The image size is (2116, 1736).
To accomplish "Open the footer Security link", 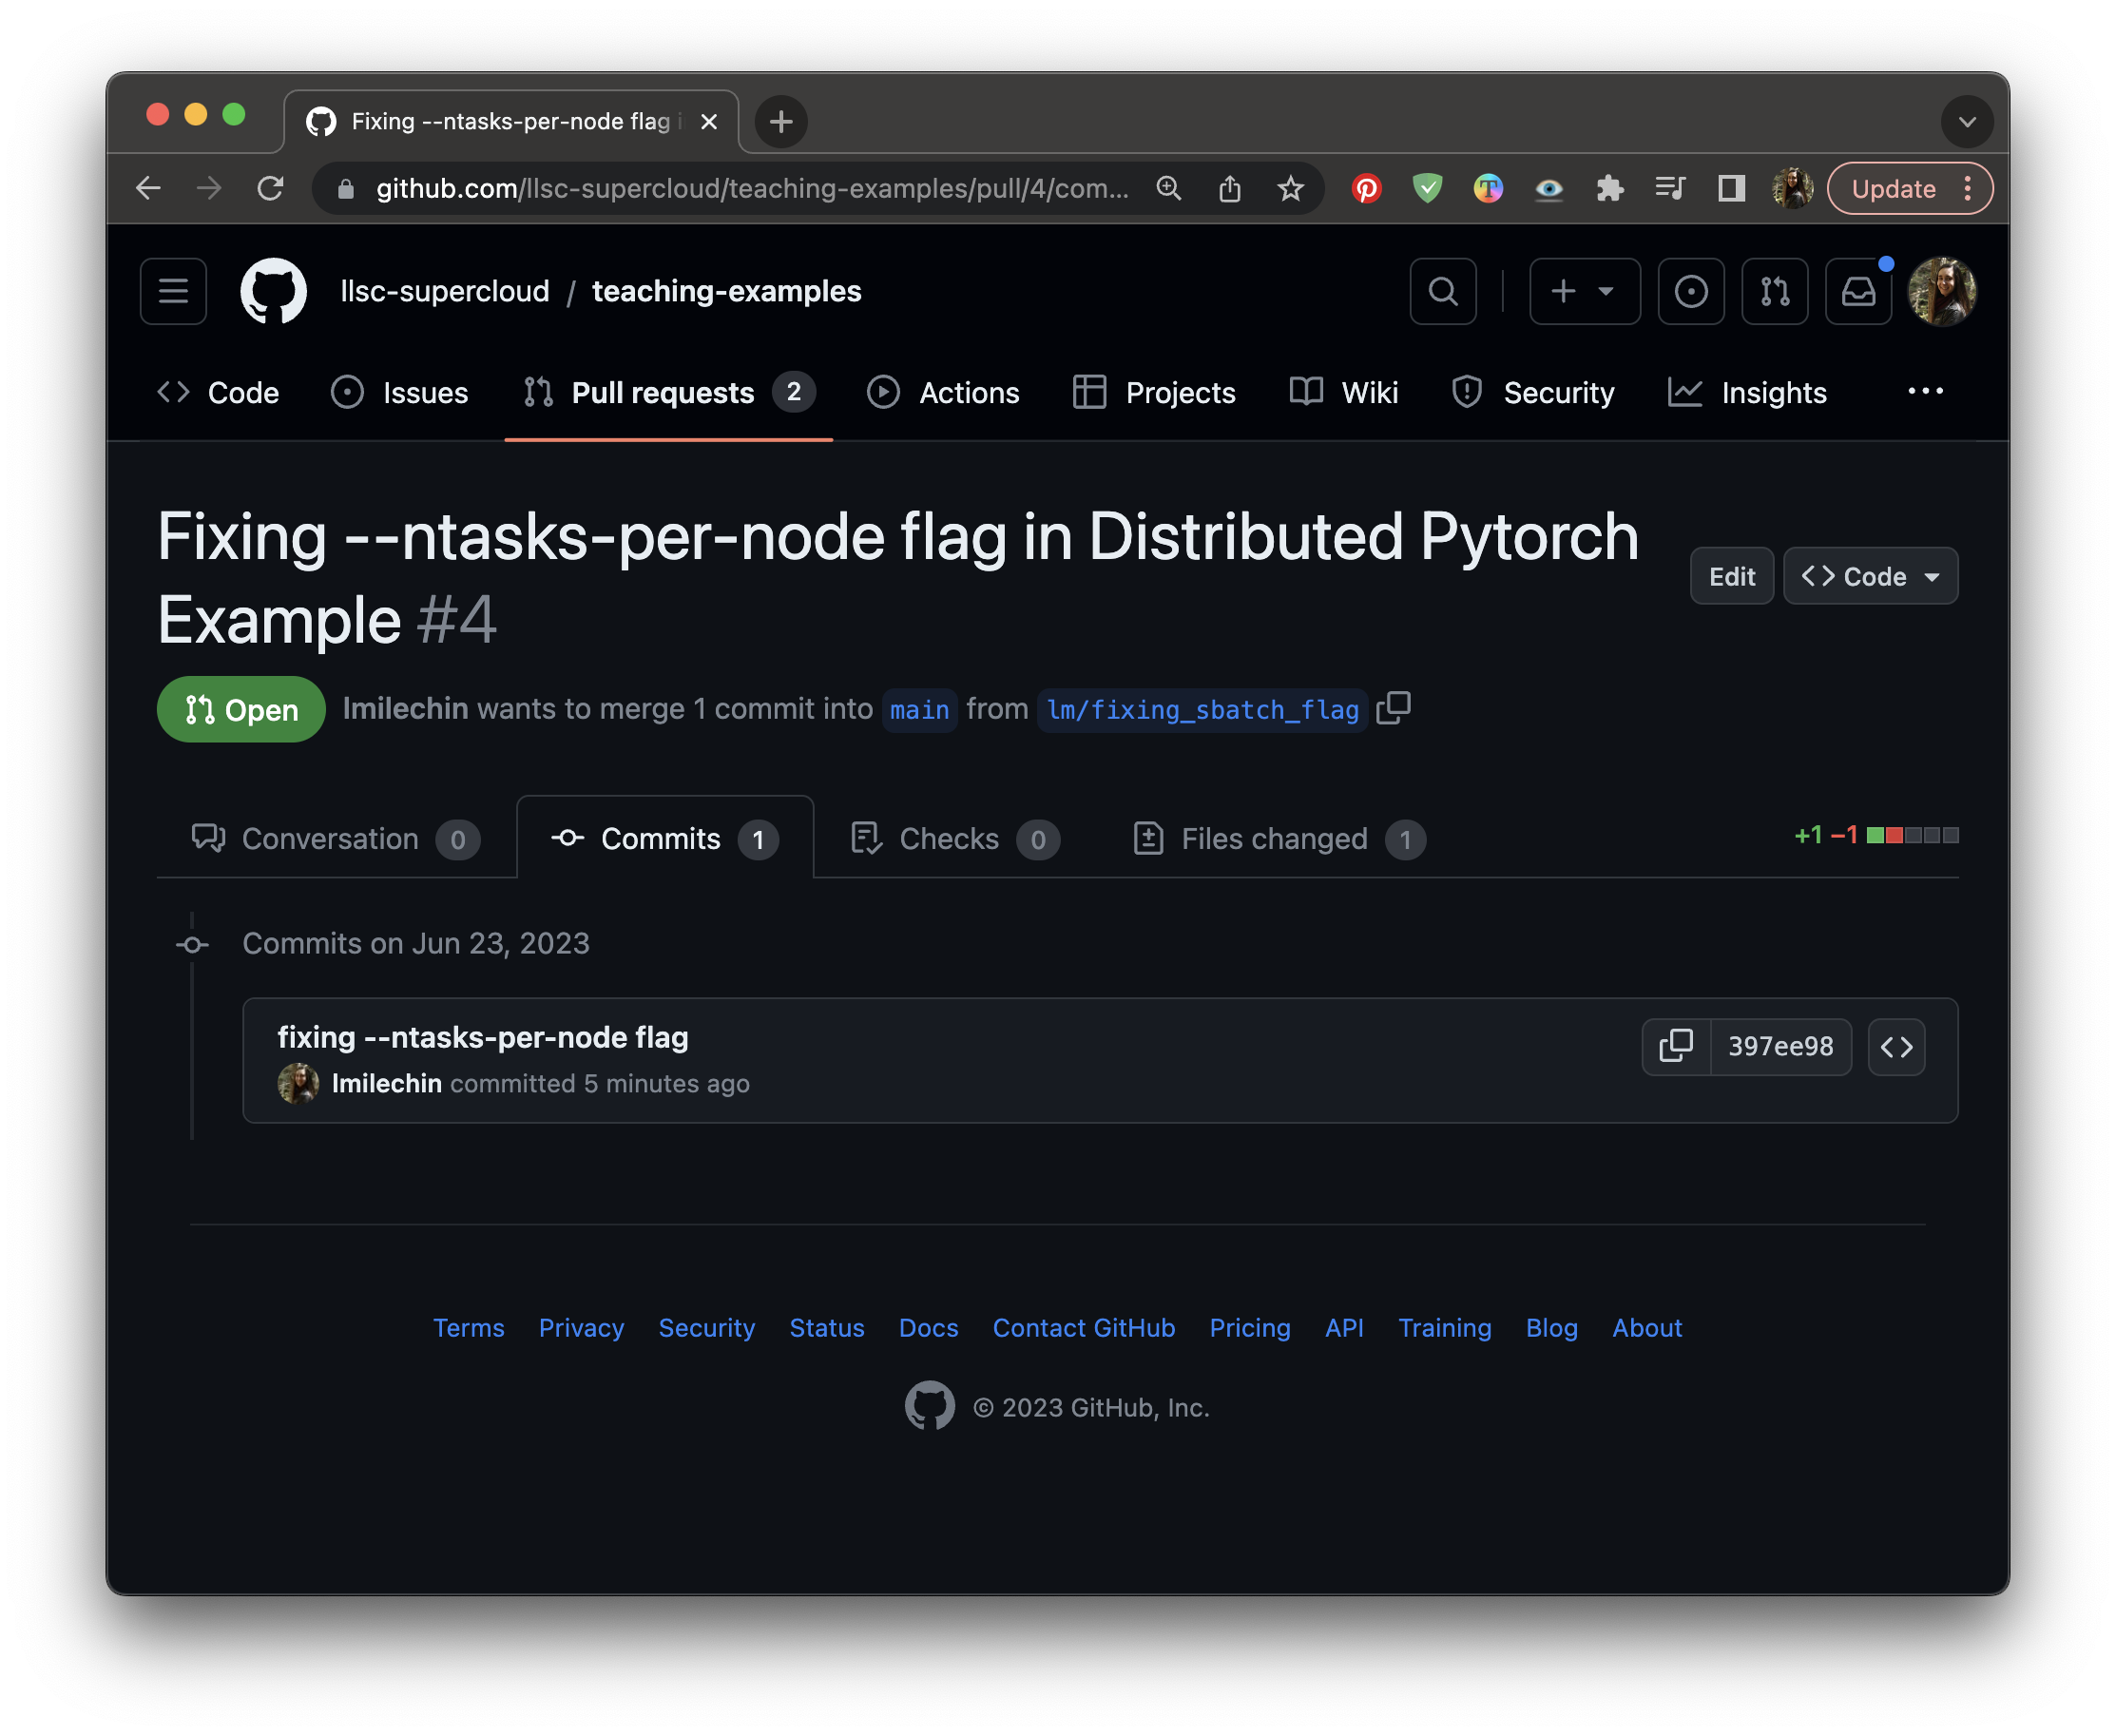I will click(706, 1327).
